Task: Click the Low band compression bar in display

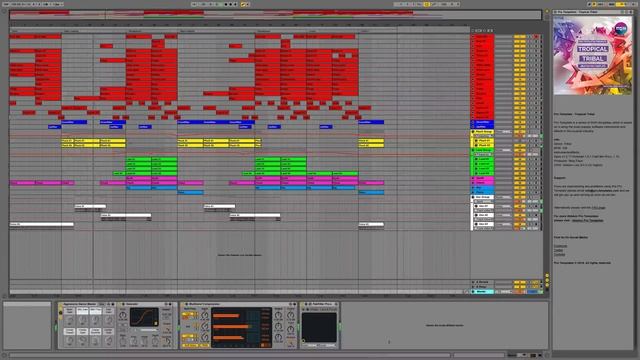Action: pyautogui.click(x=229, y=337)
